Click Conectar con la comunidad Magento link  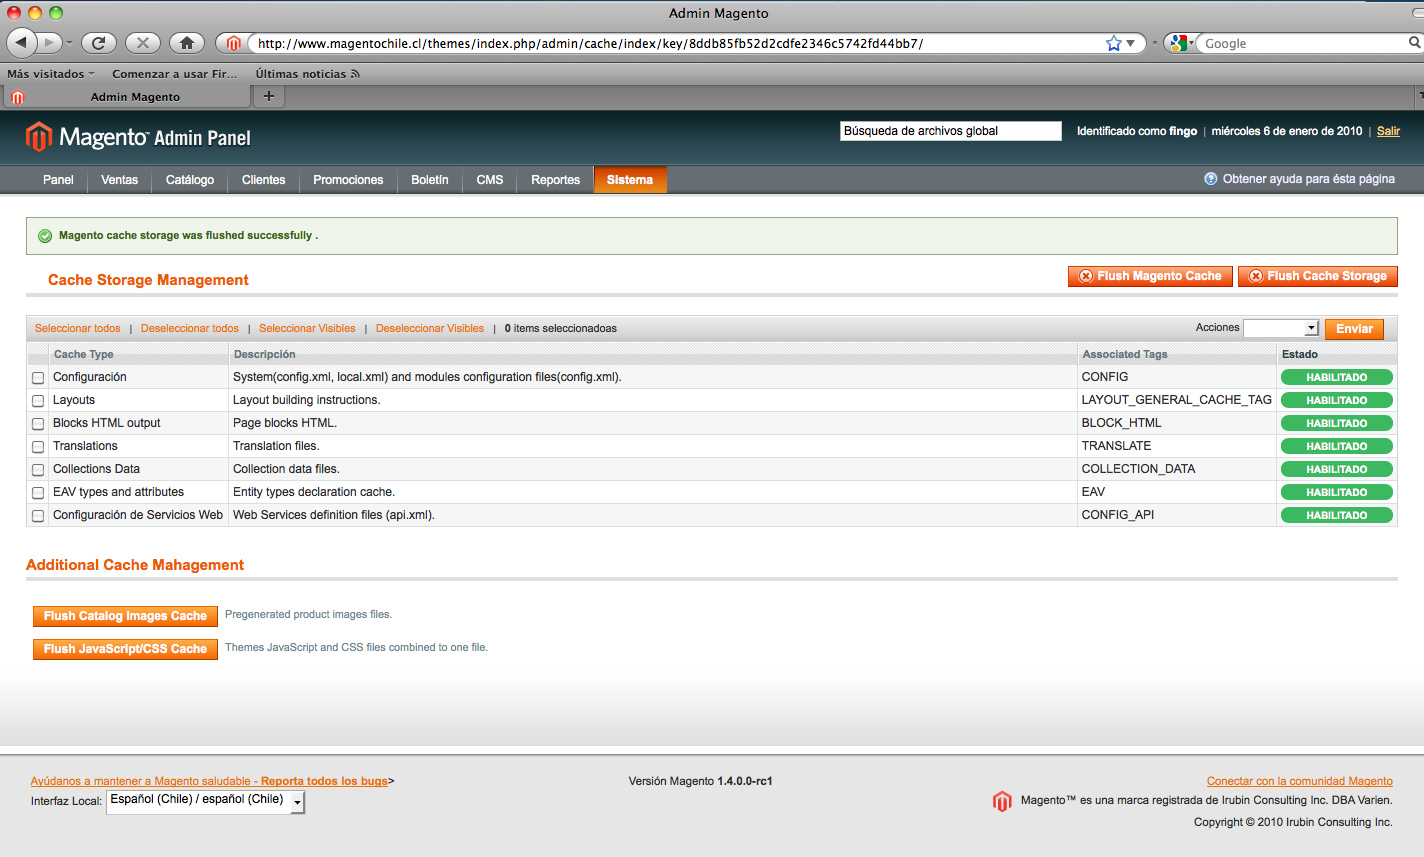coord(1300,781)
